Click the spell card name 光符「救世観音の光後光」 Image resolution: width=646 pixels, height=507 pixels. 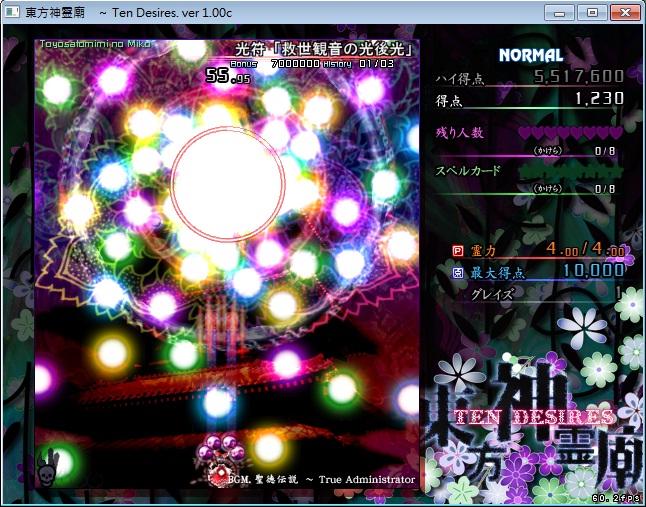coord(324,49)
